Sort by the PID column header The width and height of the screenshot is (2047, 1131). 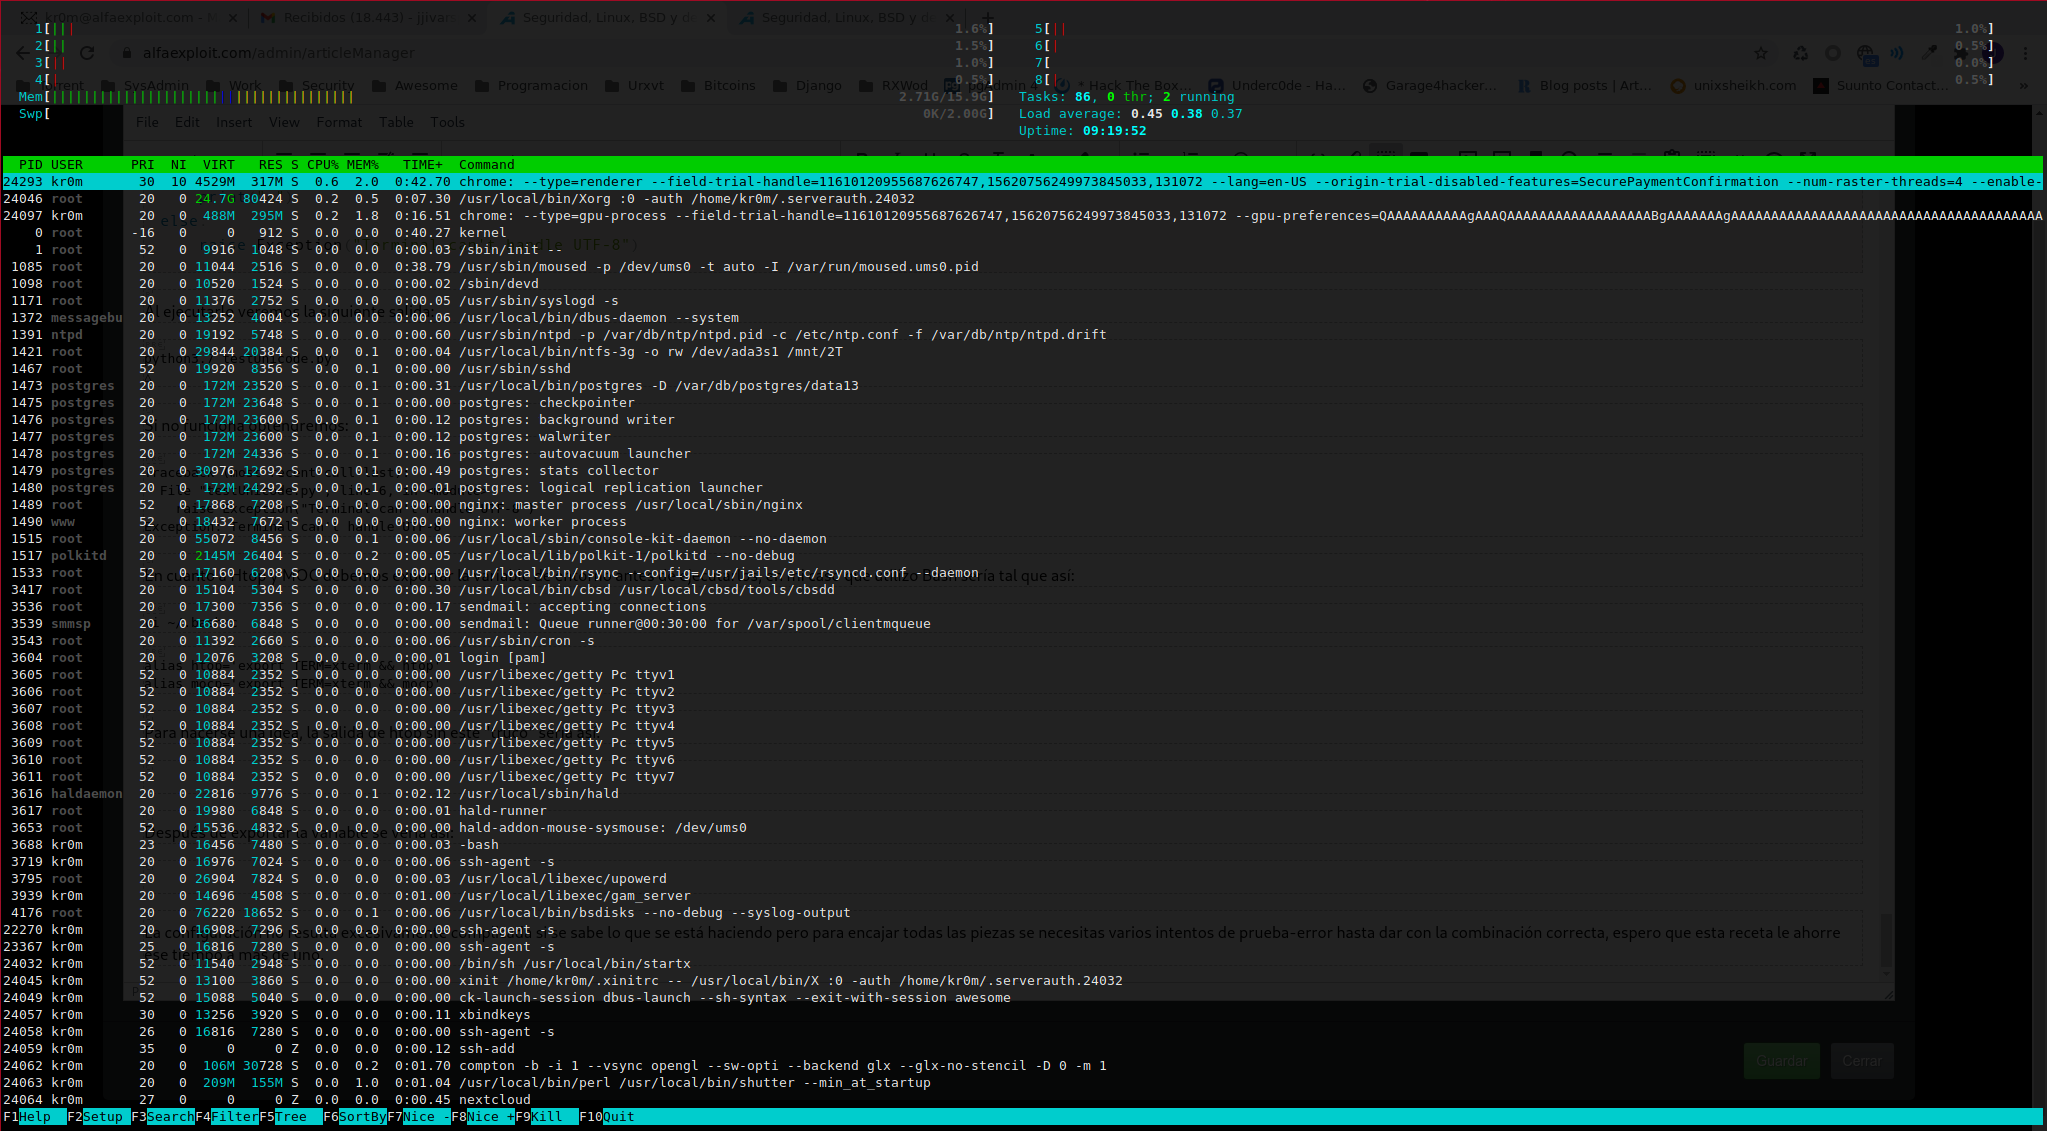point(30,165)
